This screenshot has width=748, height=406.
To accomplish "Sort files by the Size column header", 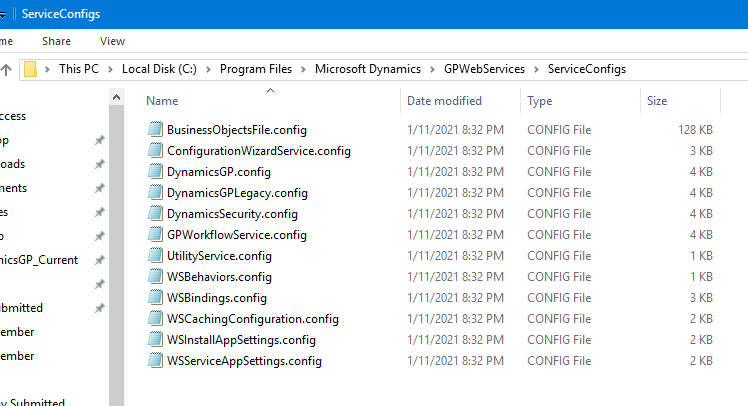I will 657,101.
